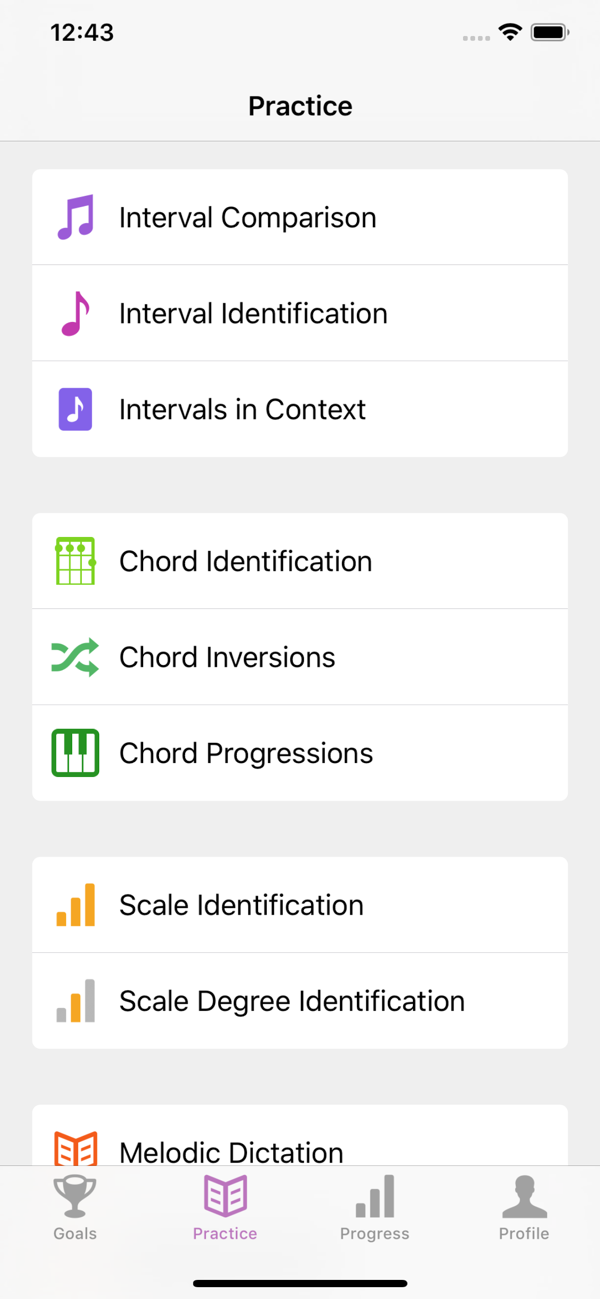Select Scale Degree Identification
600x1299 pixels.
pyautogui.click(x=300, y=1001)
